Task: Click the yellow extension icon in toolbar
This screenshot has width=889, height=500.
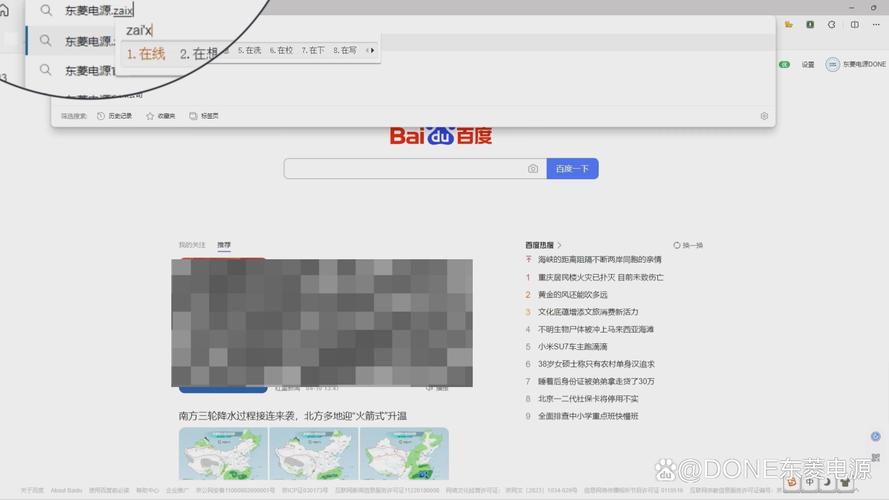Action: pyautogui.click(x=789, y=24)
